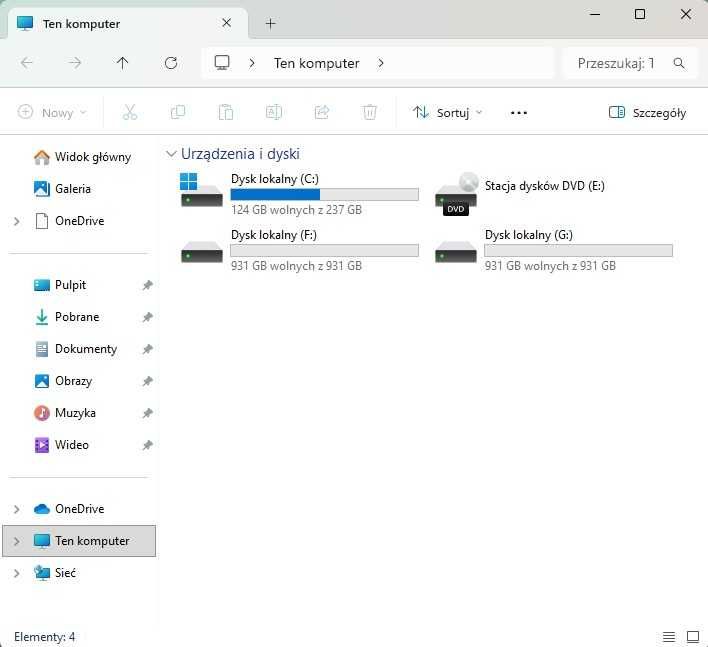Click the Elementy: 4 status text
Screen dimensions: 708x647
tap(44, 637)
